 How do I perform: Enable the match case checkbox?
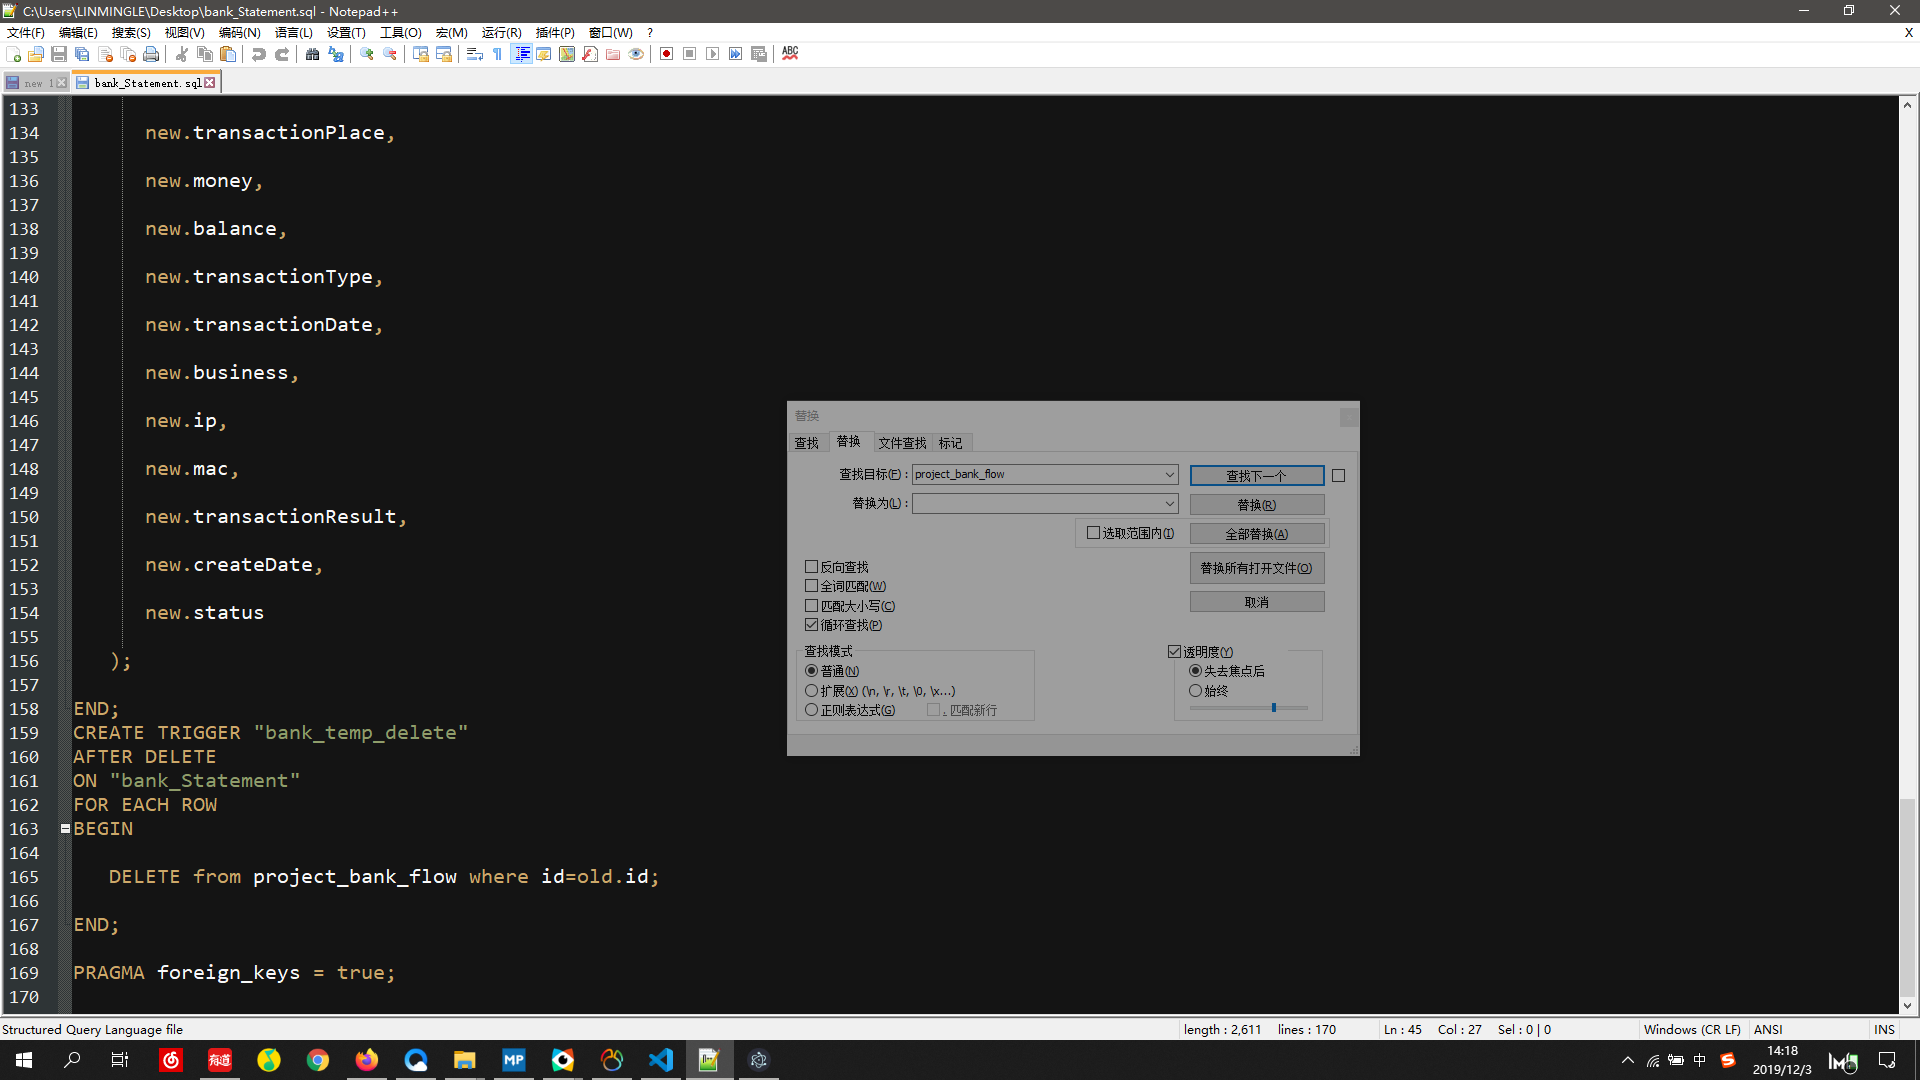click(812, 606)
